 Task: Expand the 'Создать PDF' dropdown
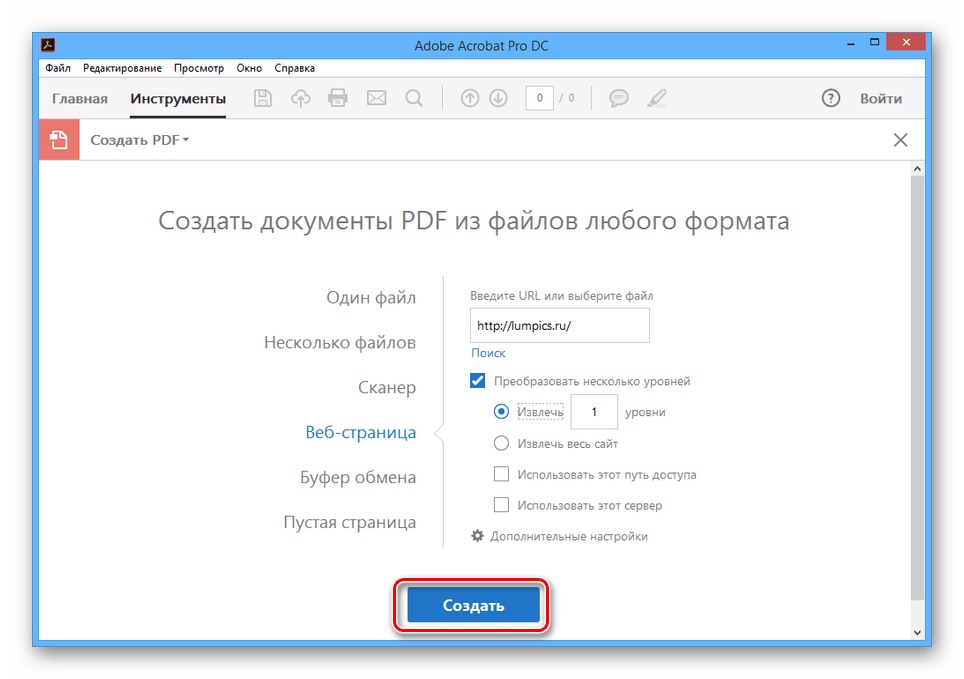coord(140,140)
